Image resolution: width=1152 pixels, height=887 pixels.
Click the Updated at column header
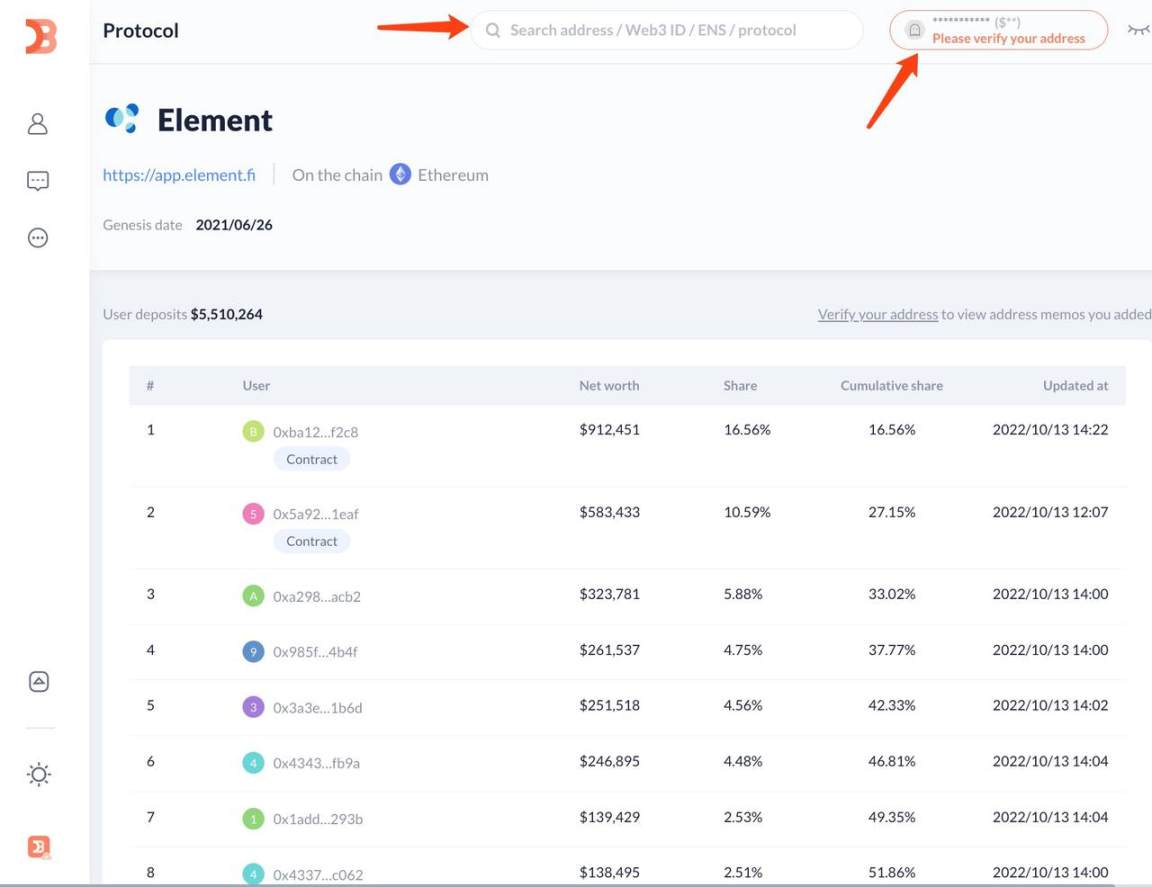(1076, 385)
